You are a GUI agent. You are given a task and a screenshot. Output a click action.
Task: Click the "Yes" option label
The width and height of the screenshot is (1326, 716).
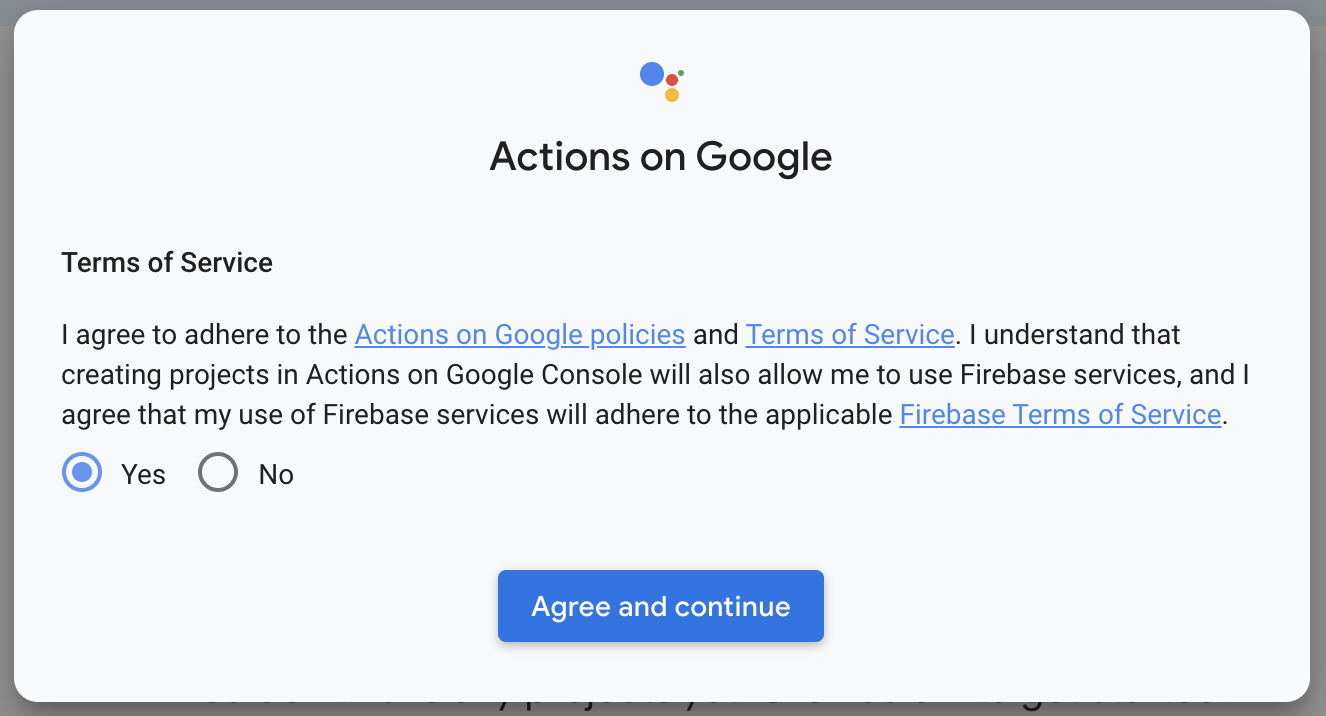point(143,474)
